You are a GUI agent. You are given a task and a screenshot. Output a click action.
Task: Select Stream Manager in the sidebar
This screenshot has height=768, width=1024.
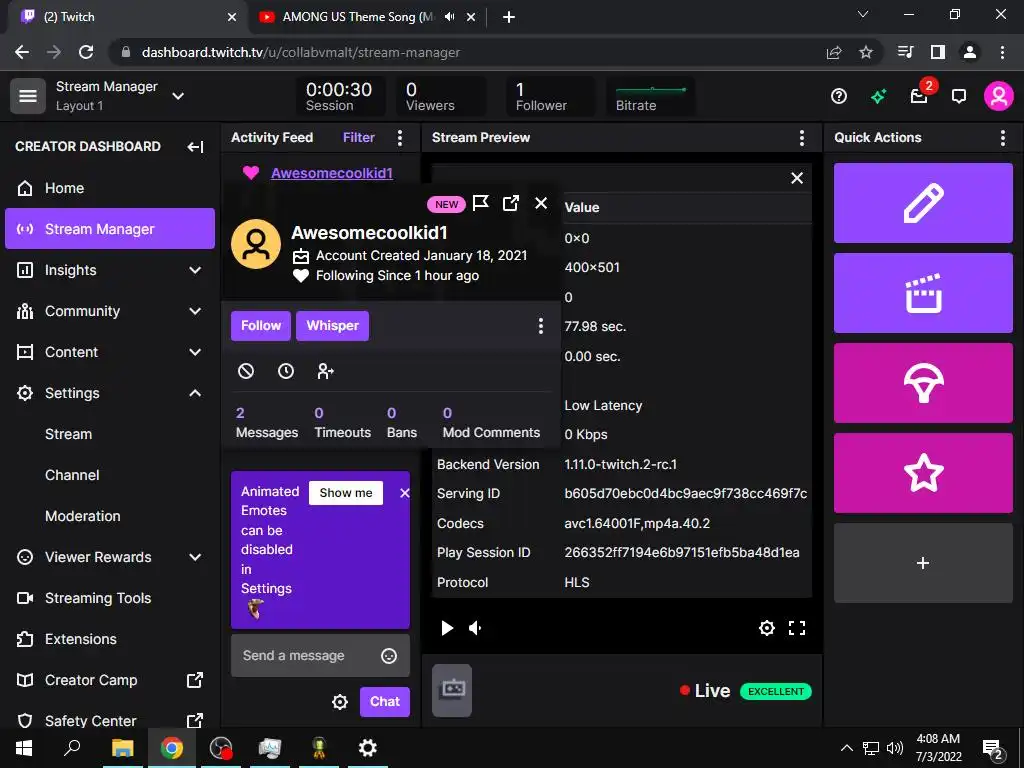coord(110,229)
